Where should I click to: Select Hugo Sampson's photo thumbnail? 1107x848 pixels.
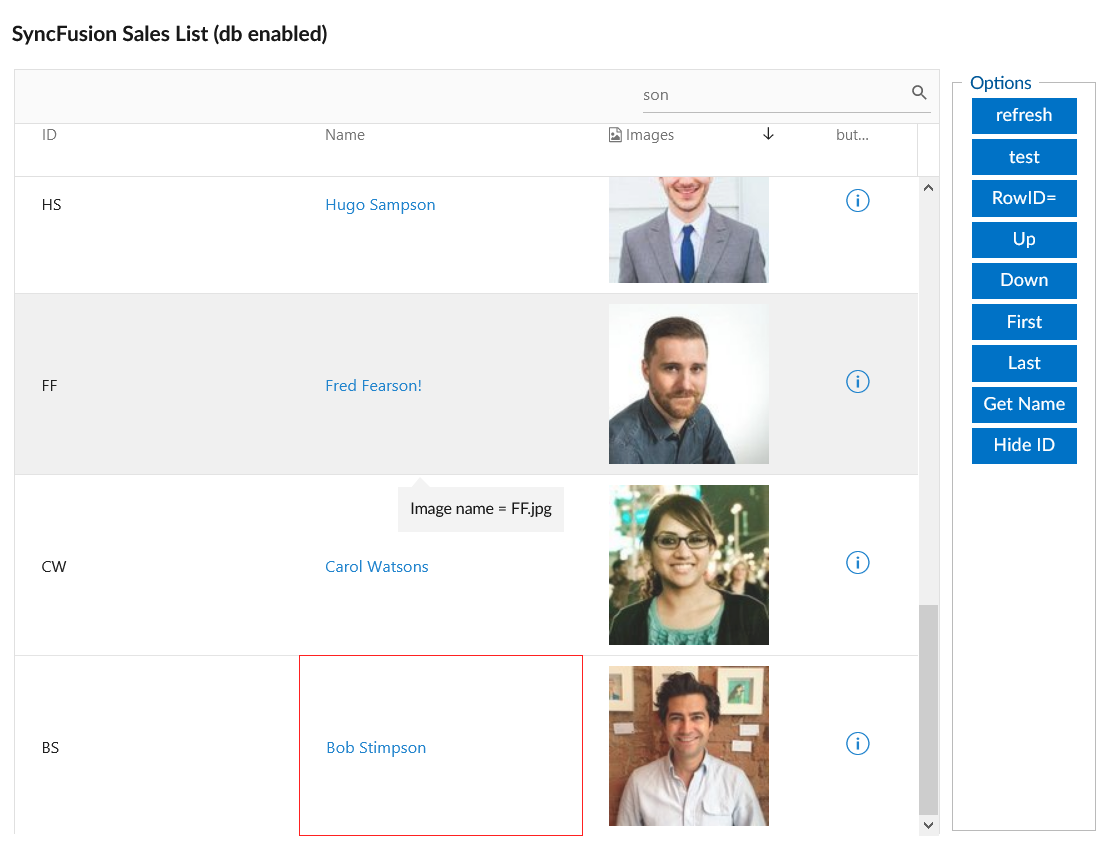(x=688, y=230)
